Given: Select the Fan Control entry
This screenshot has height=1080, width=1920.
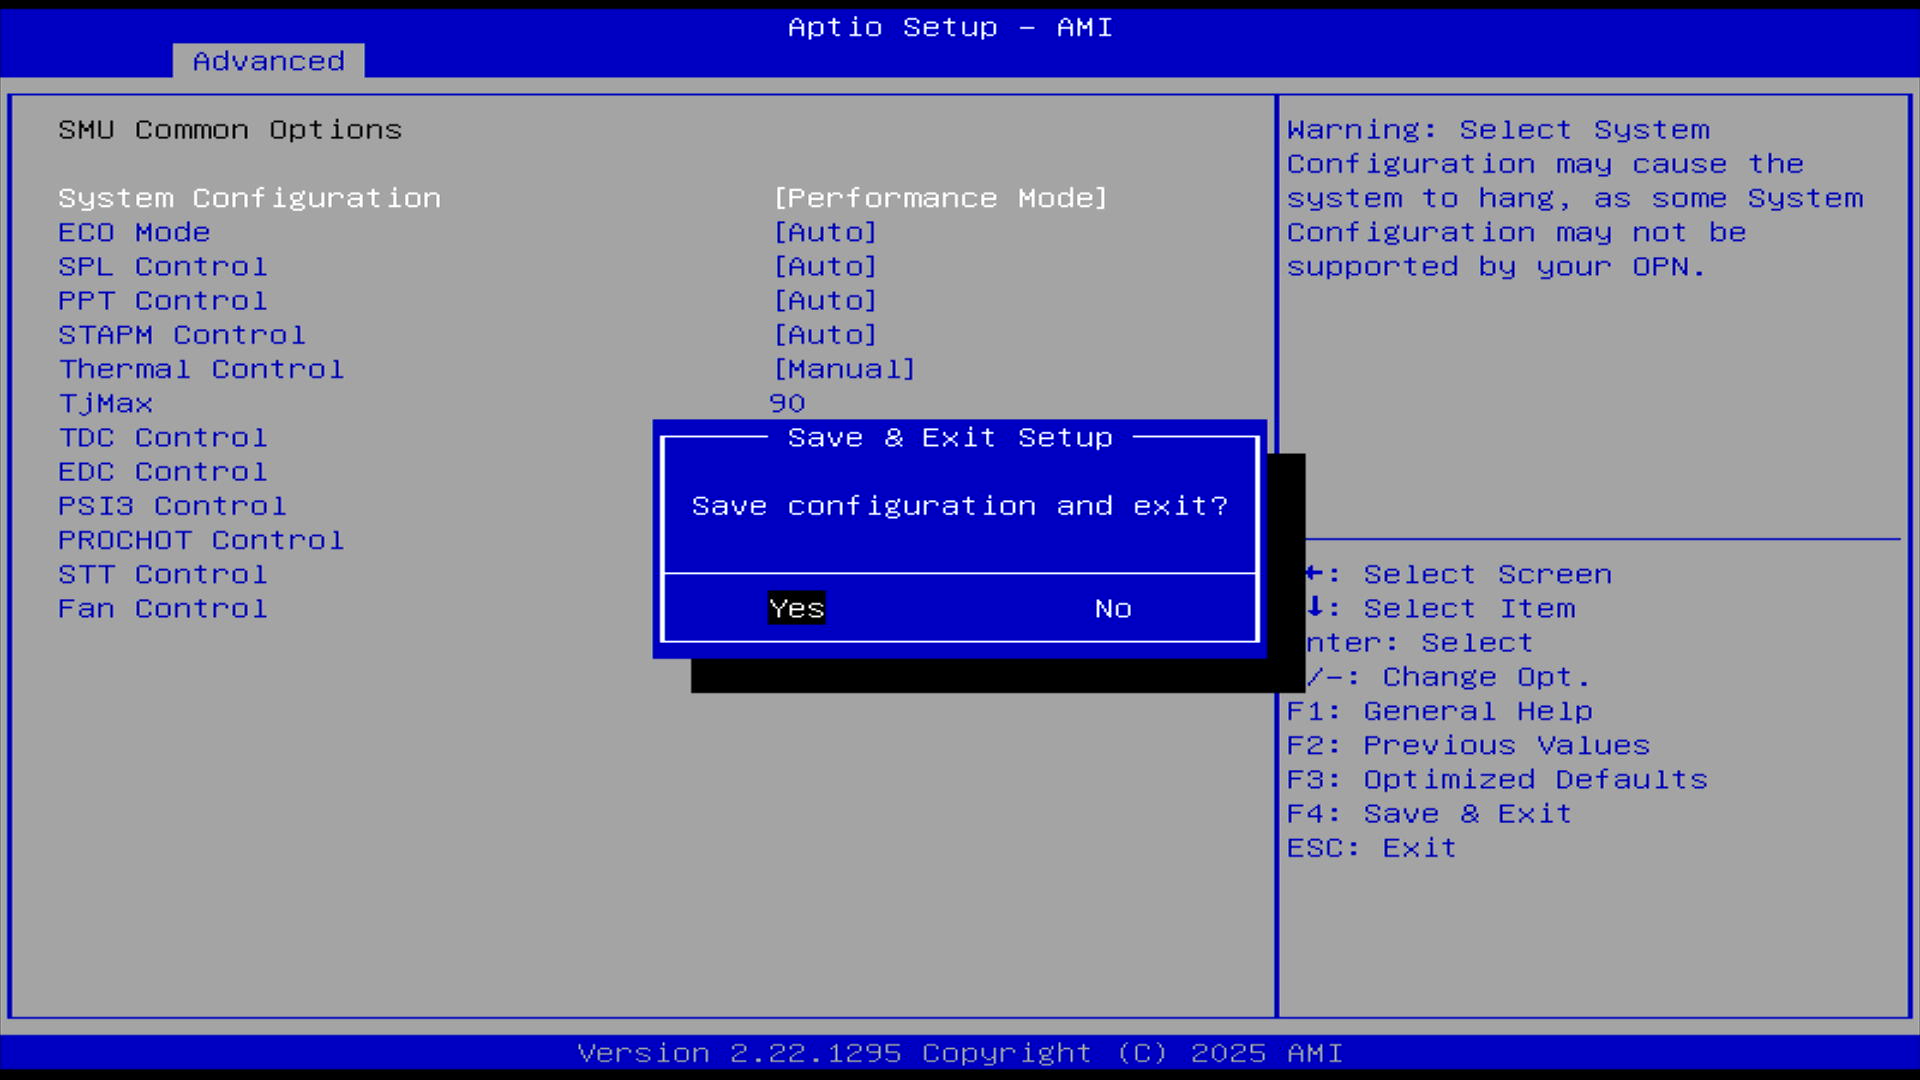Looking at the screenshot, I should coord(163,609).
